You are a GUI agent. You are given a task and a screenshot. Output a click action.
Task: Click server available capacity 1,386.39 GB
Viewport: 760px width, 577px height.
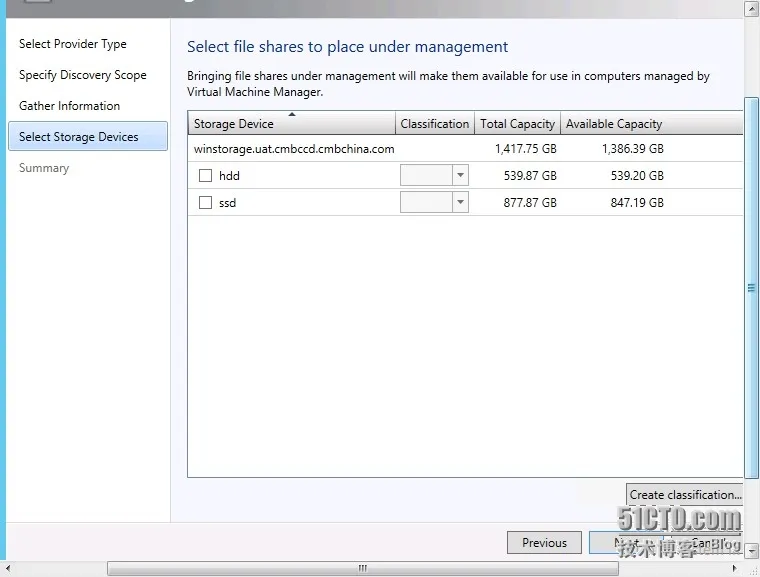click(633, 148)
